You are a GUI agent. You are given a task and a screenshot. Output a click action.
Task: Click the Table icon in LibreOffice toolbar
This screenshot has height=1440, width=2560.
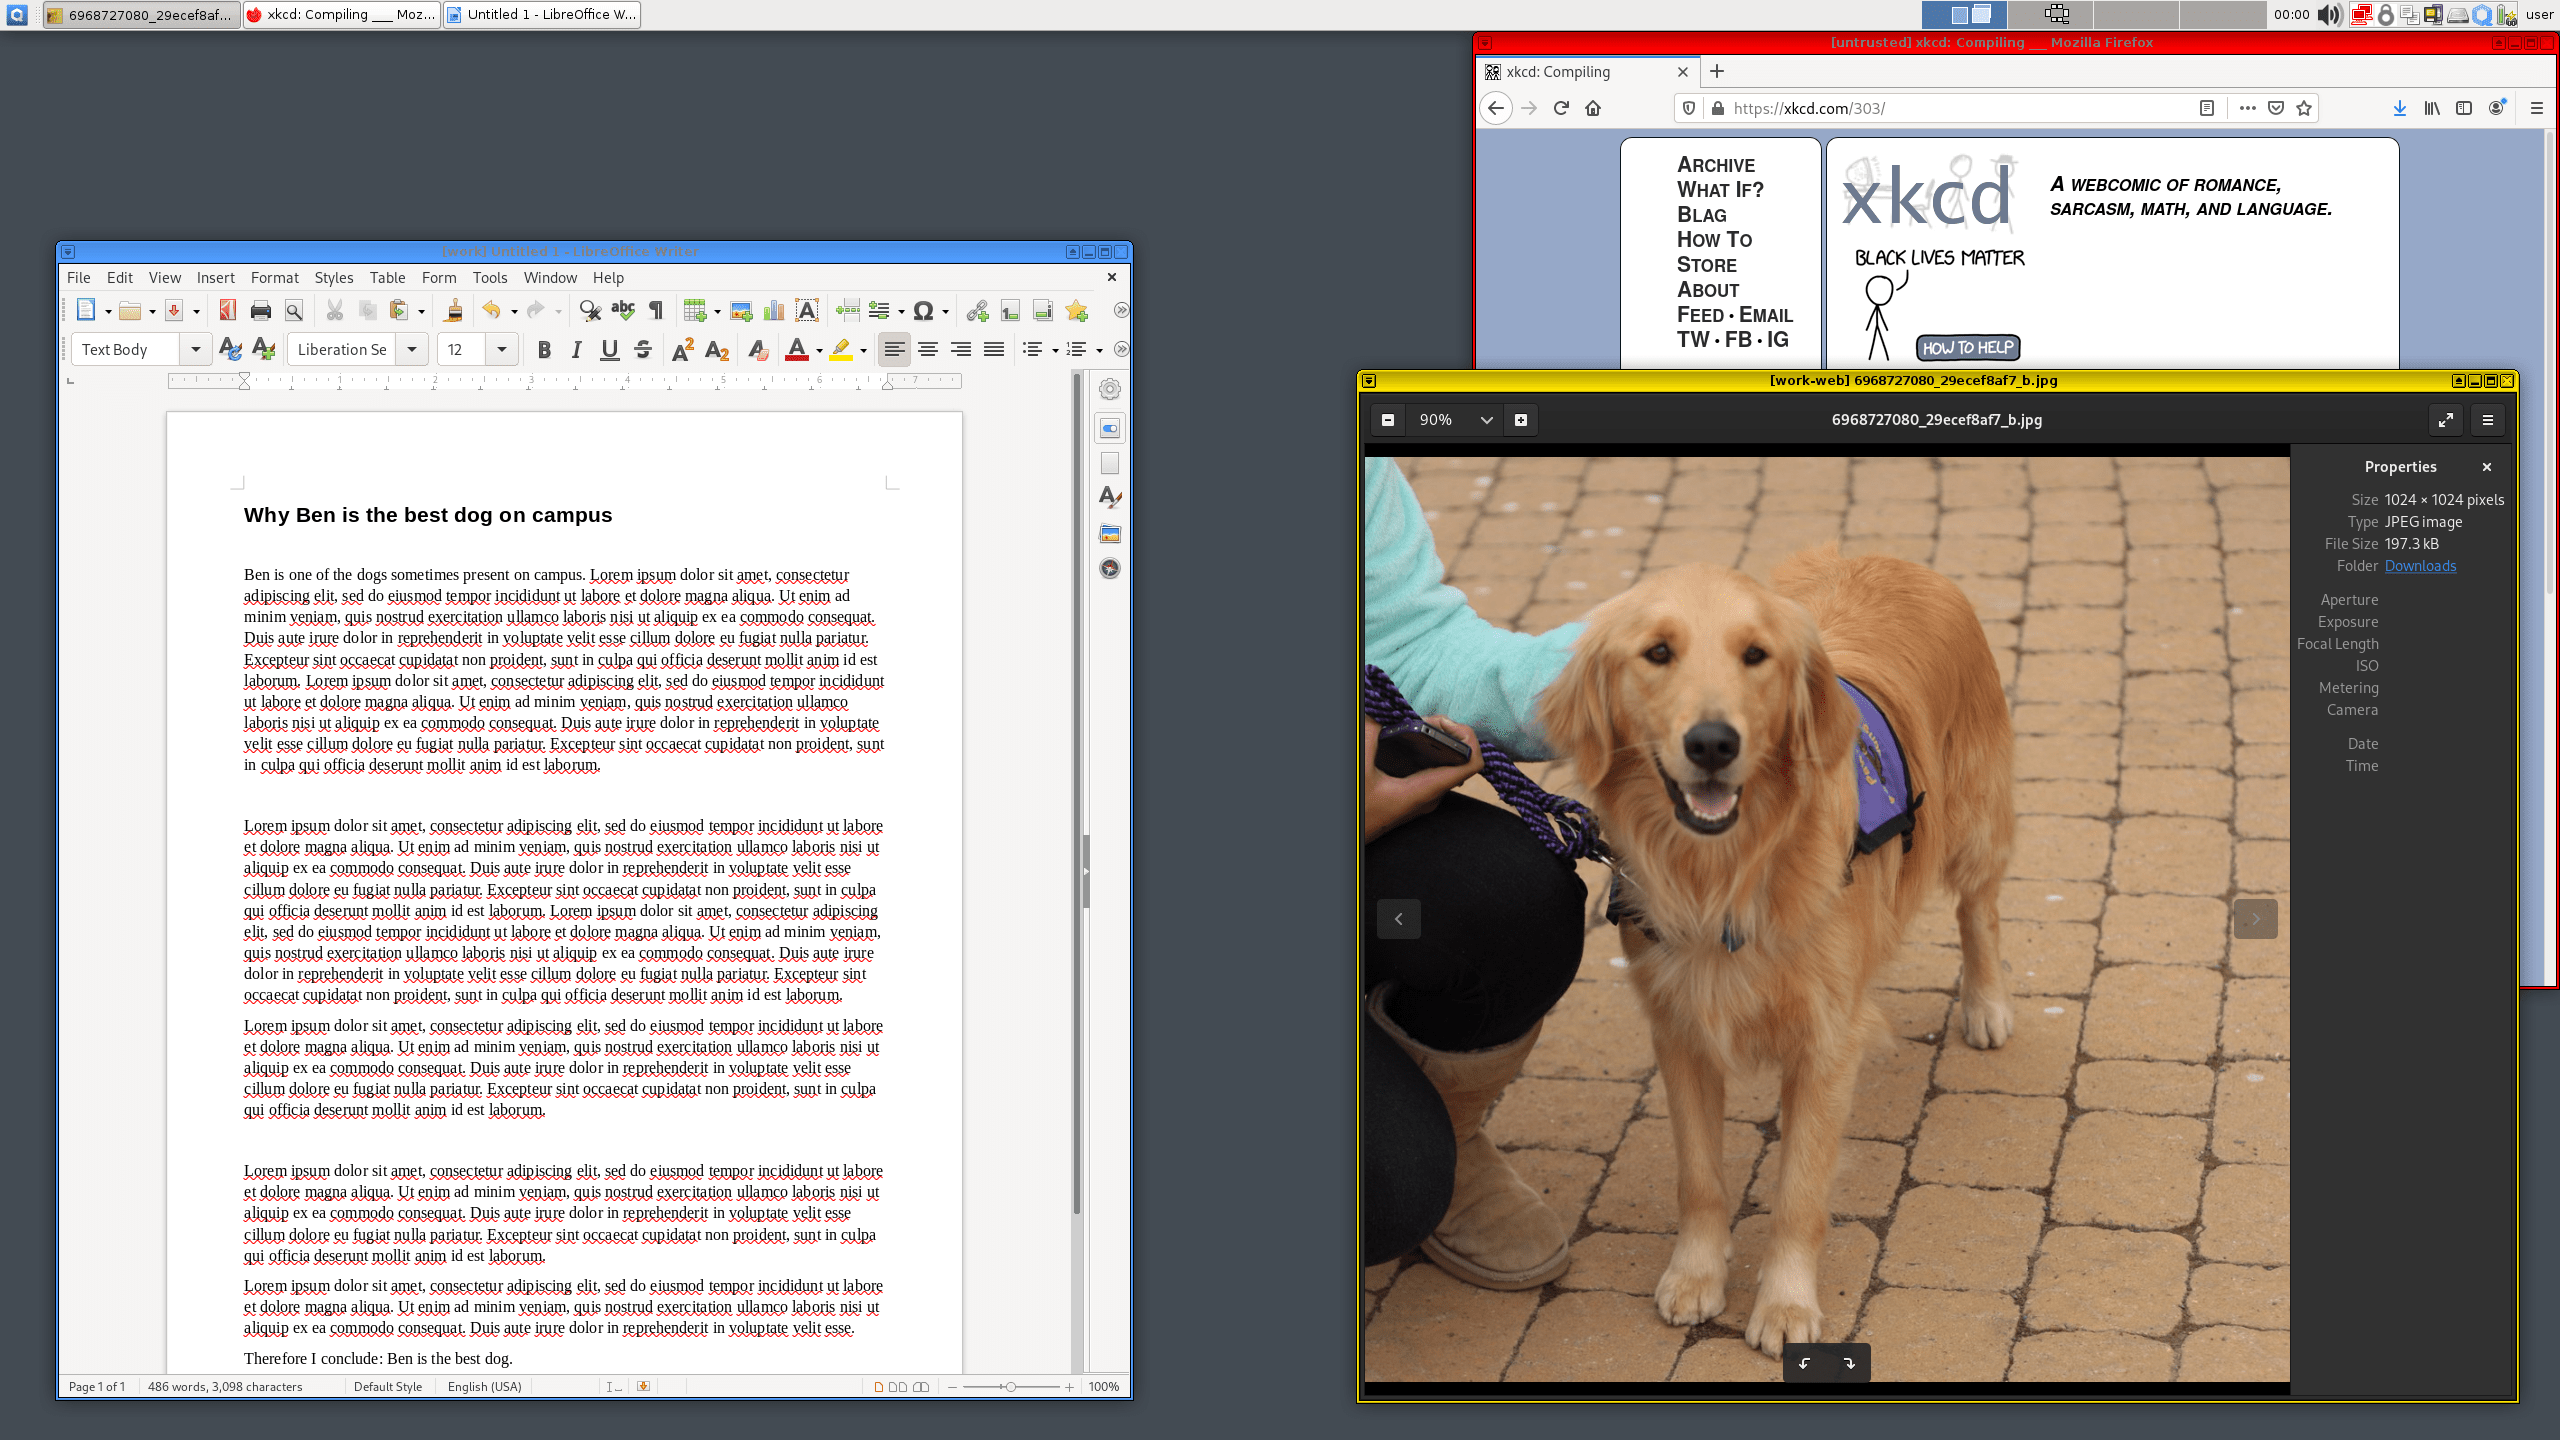(x=695, y=311)
